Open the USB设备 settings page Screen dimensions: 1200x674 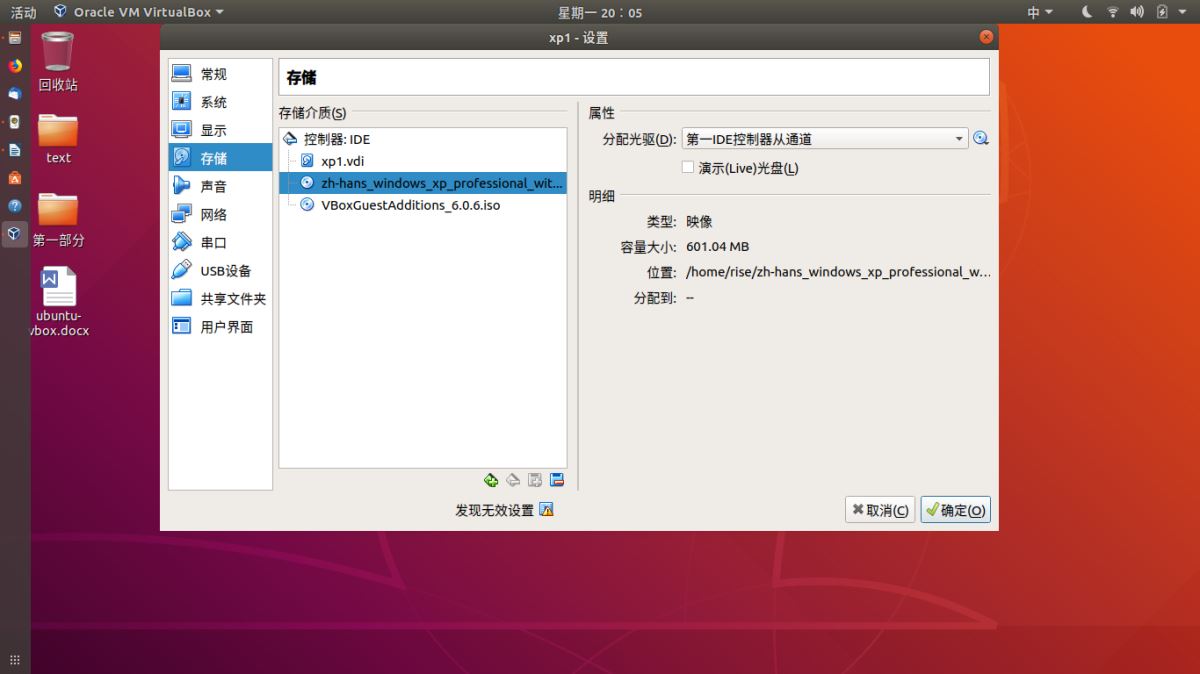(x=220, y=270)
